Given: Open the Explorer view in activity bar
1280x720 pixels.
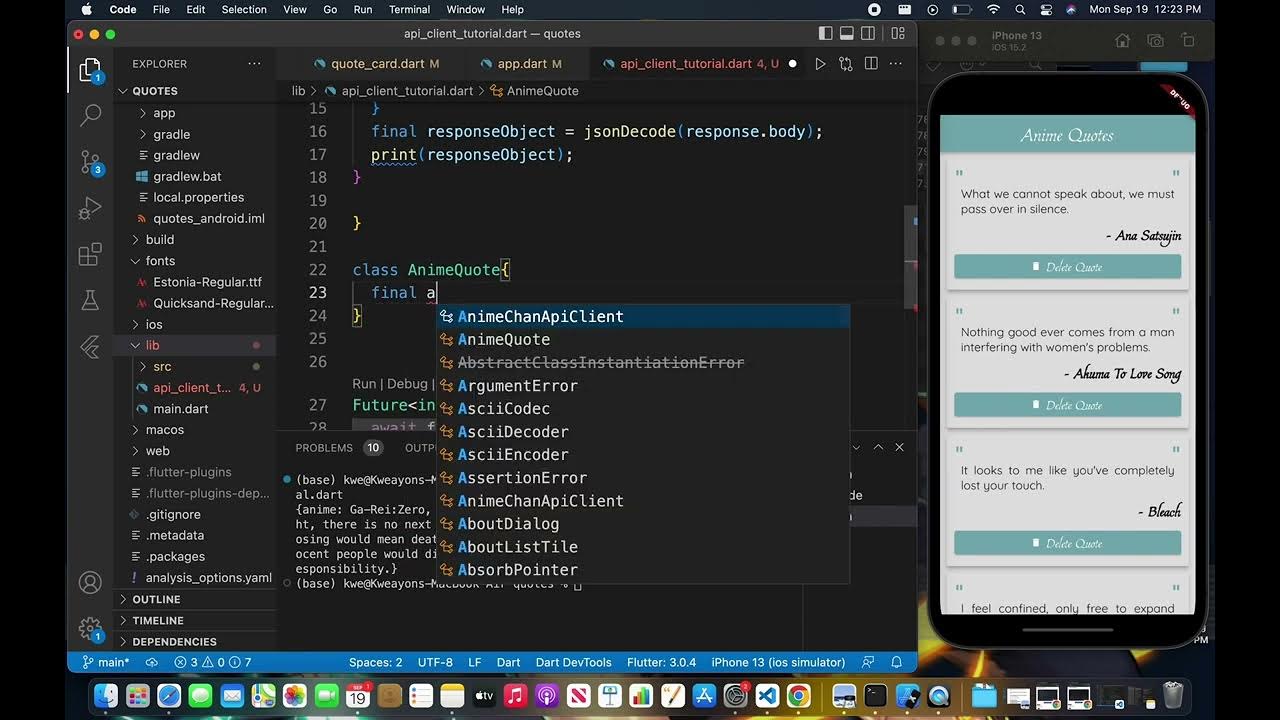Looking at the screenshot, I should pyautogui.click(x=90, y=71).
